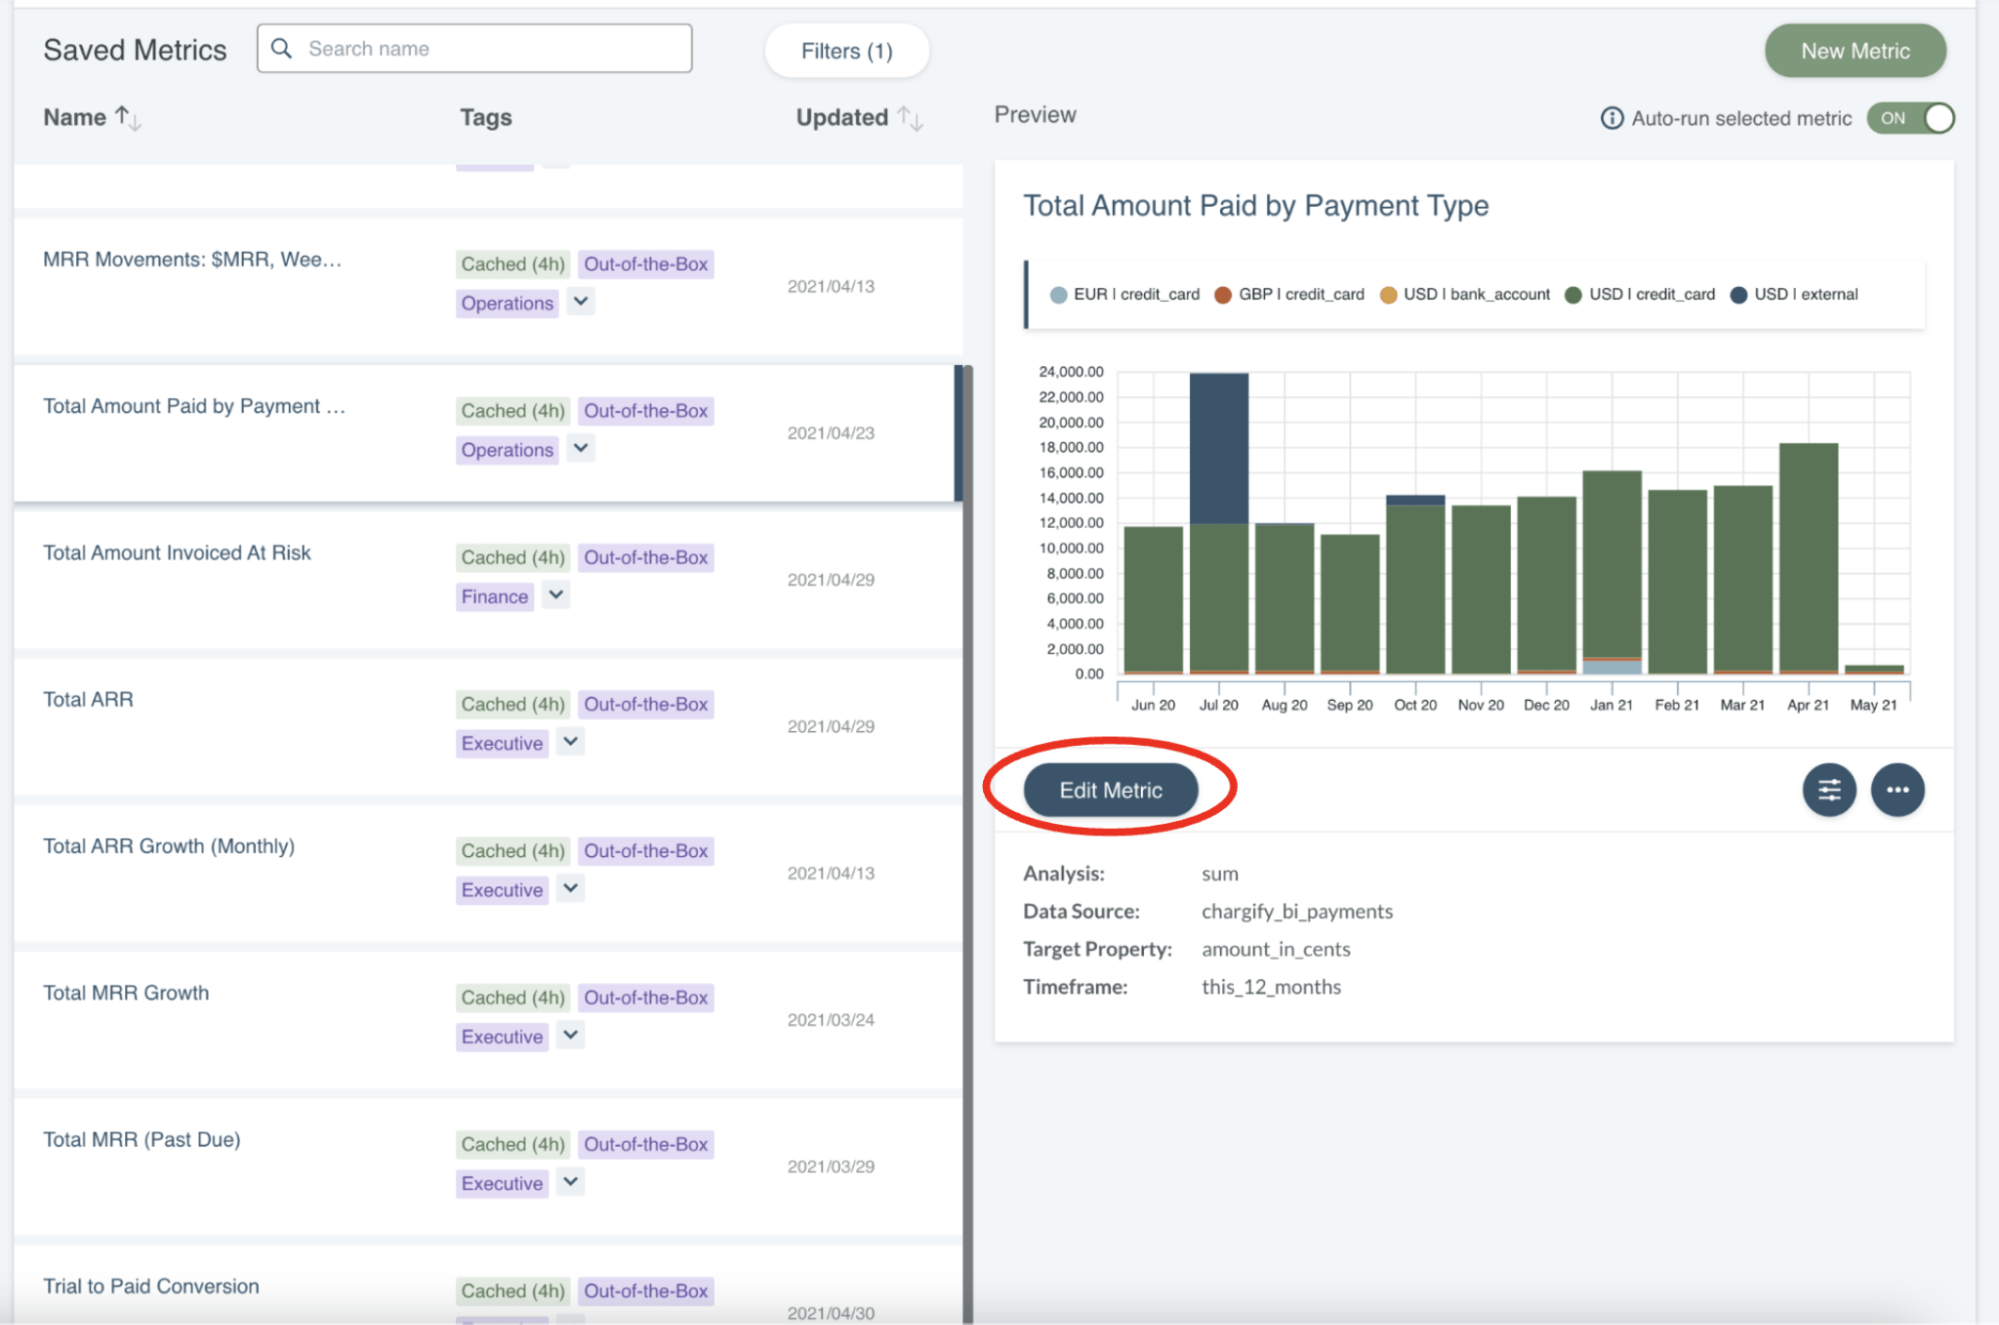Click the Edit Metric button
This screenshot has width=1999, height=1325.
1110,790
